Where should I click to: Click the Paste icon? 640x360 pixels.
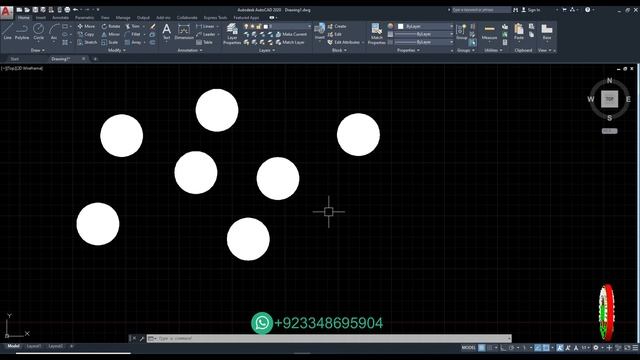tap(519, 31)
